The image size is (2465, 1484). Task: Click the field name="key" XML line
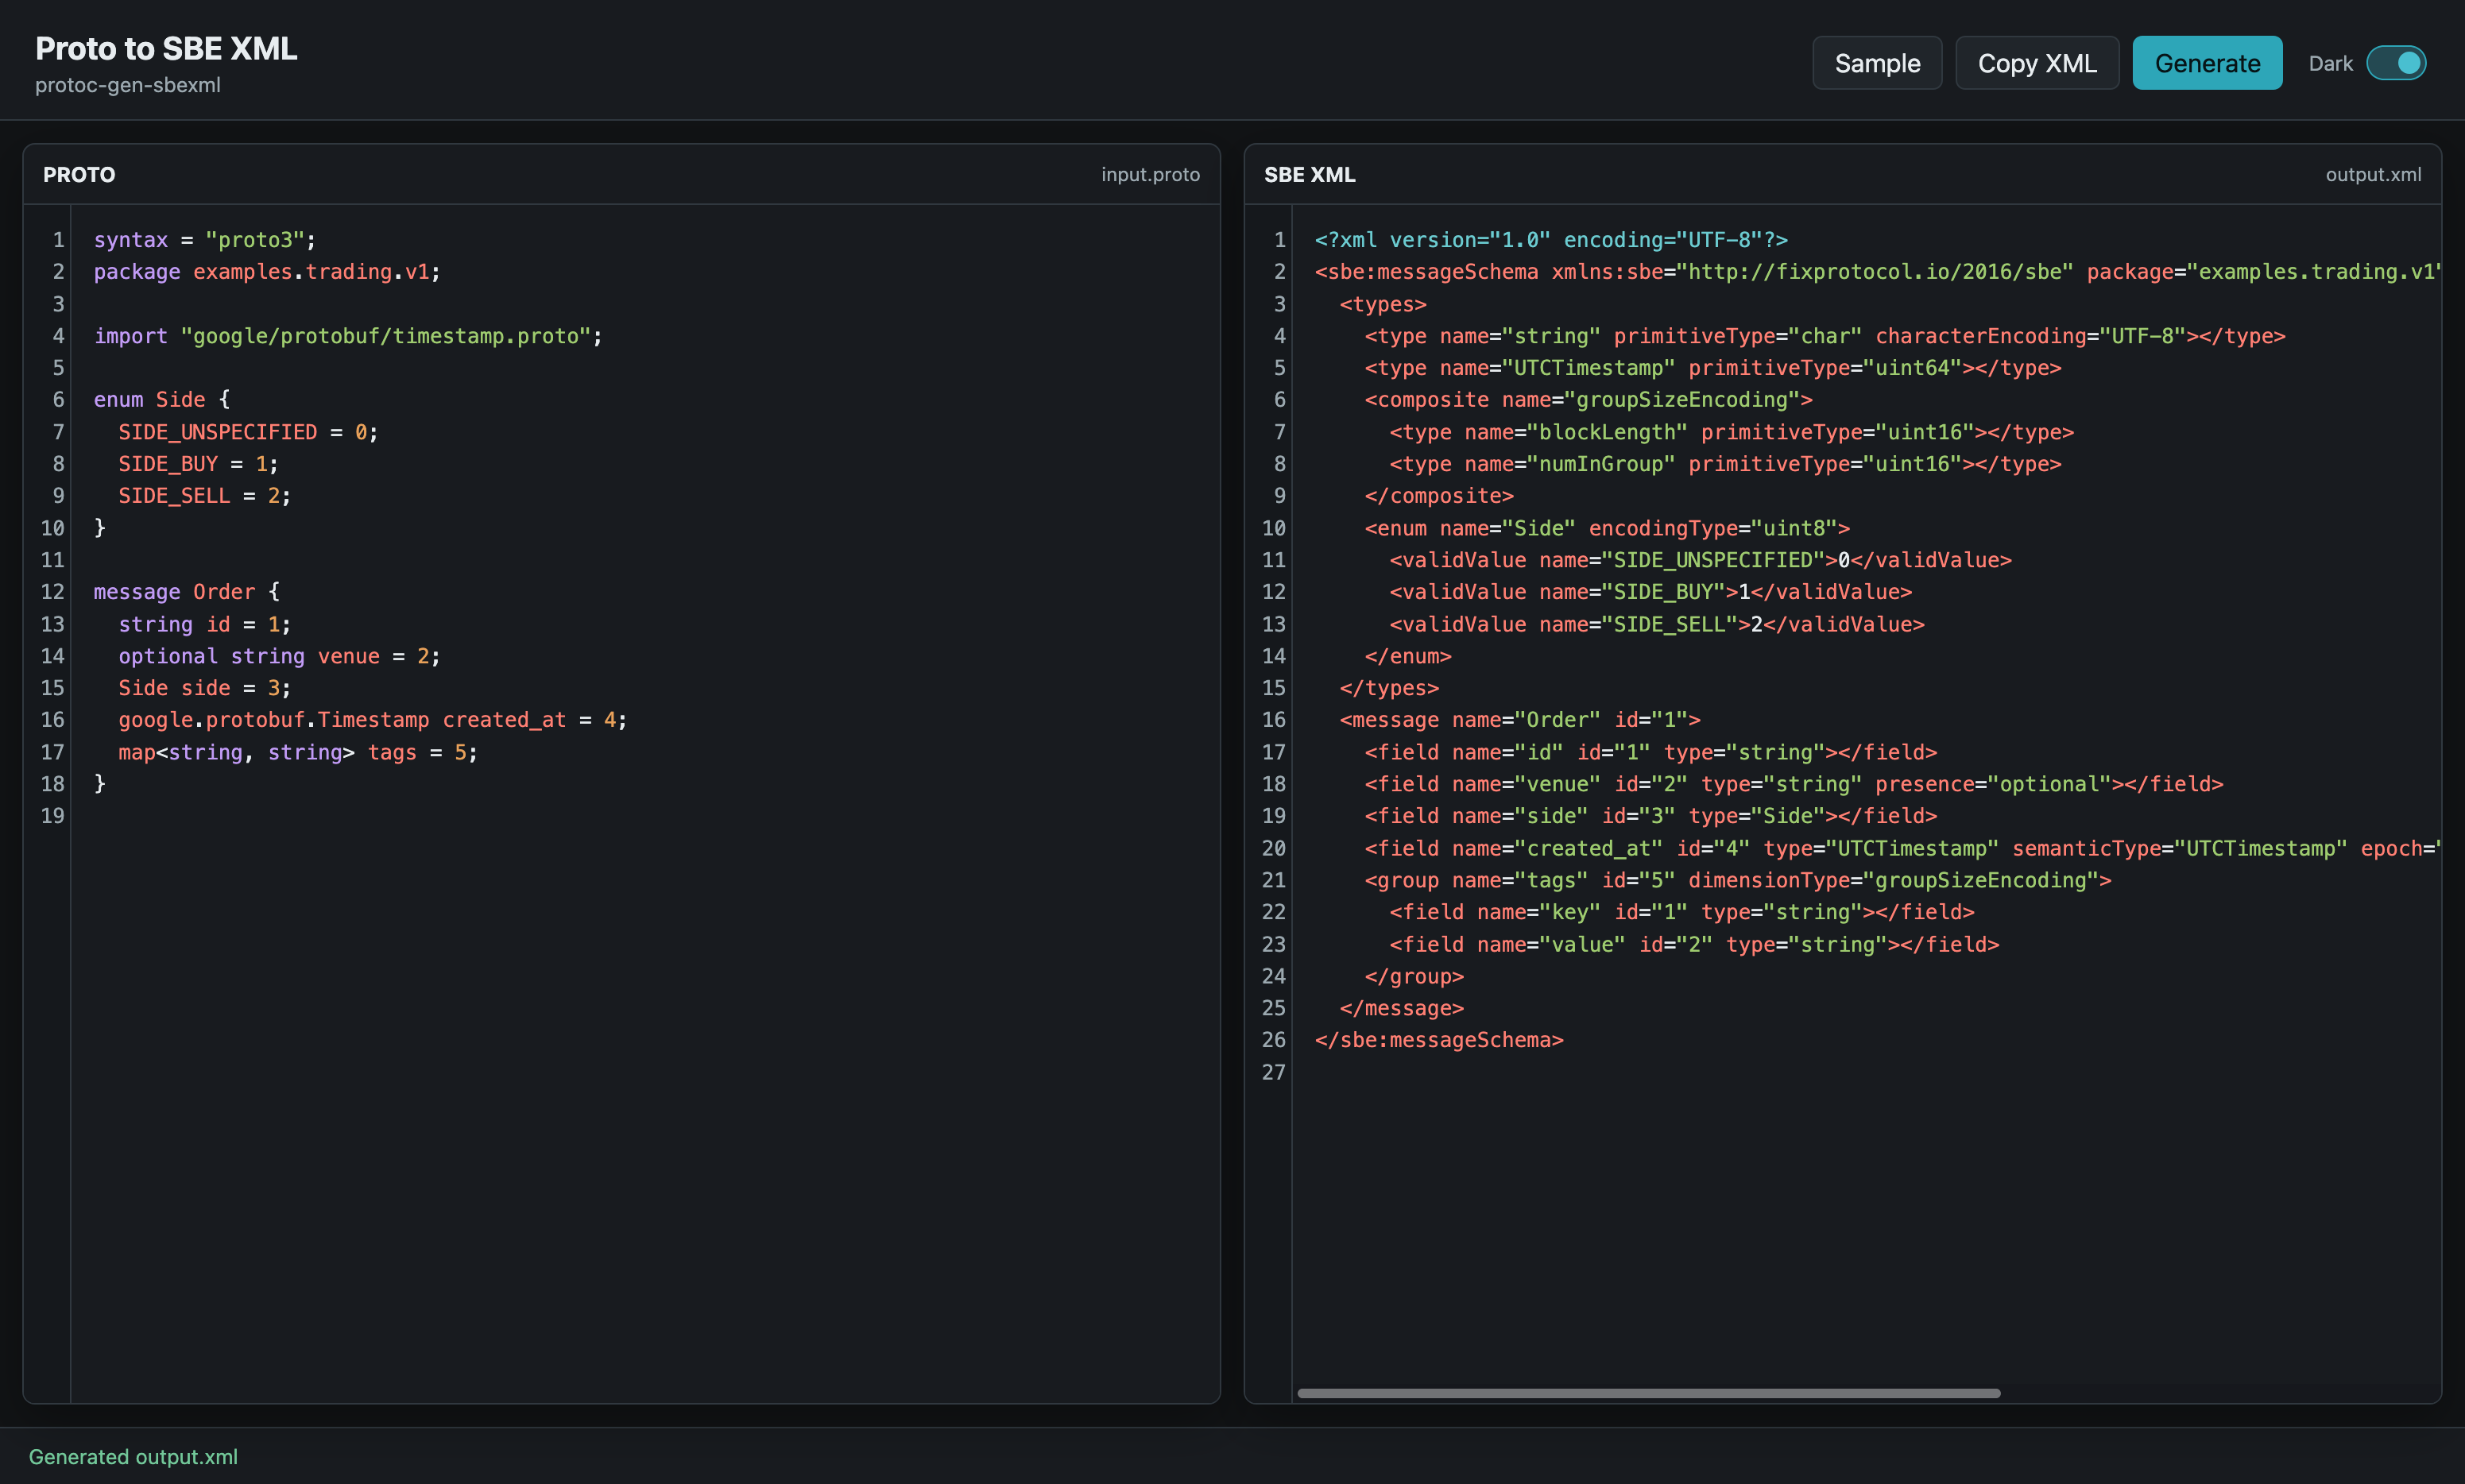pyautogui.click(x=1682, y=912)
